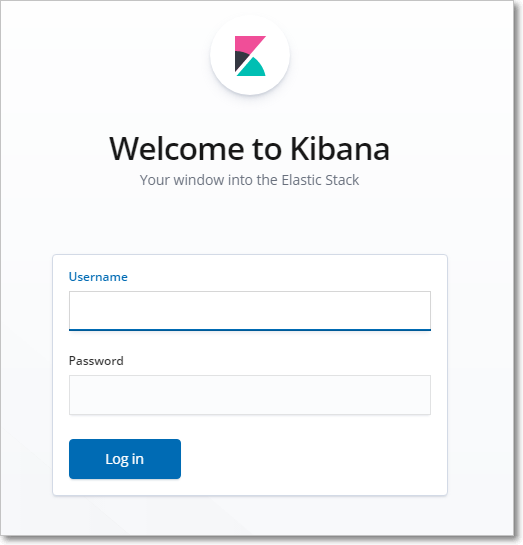523x545 pixels.
Task: Select the Username field label
Action: (x=98, y=277)
